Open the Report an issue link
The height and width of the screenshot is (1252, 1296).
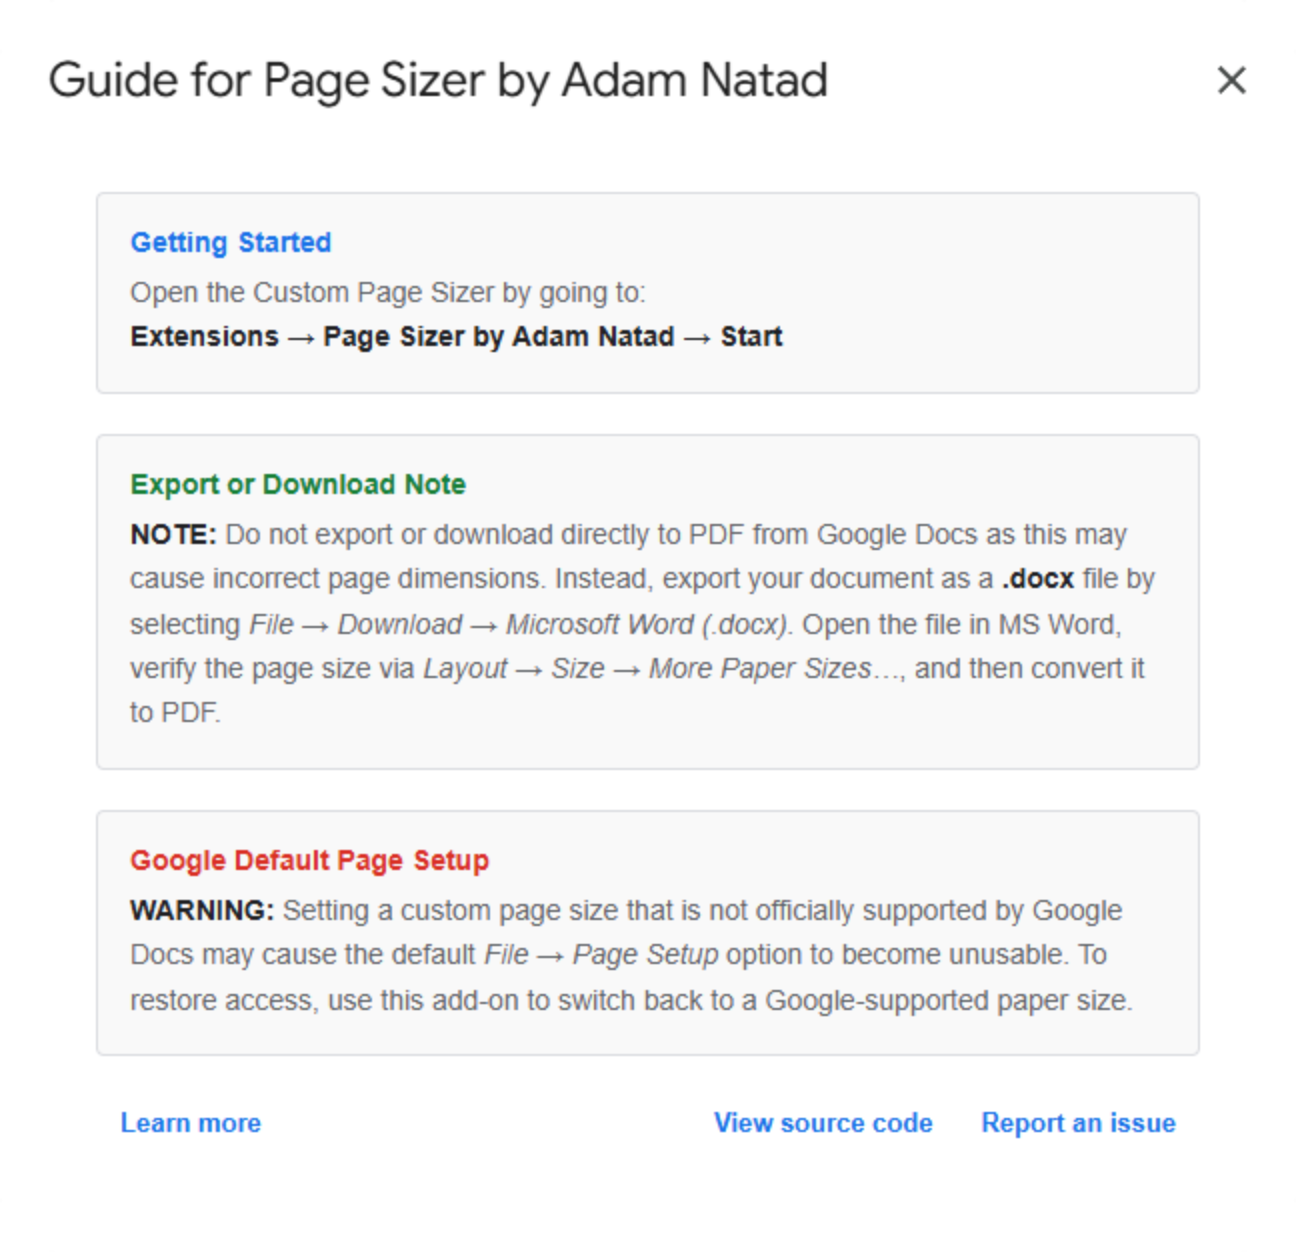pos(1078,1123)
